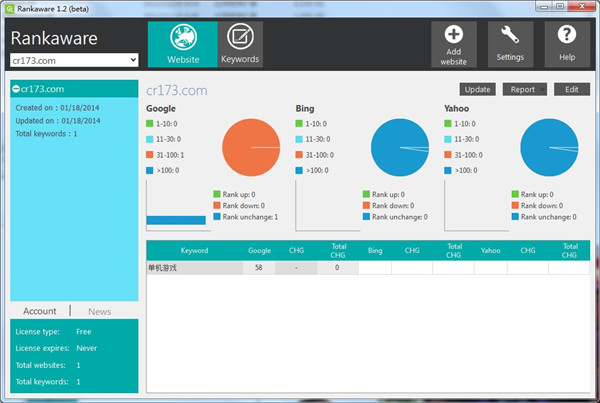600x403 pixels.
Task: Switch to the Keywords editor
Action: click(x=240, y=44)
